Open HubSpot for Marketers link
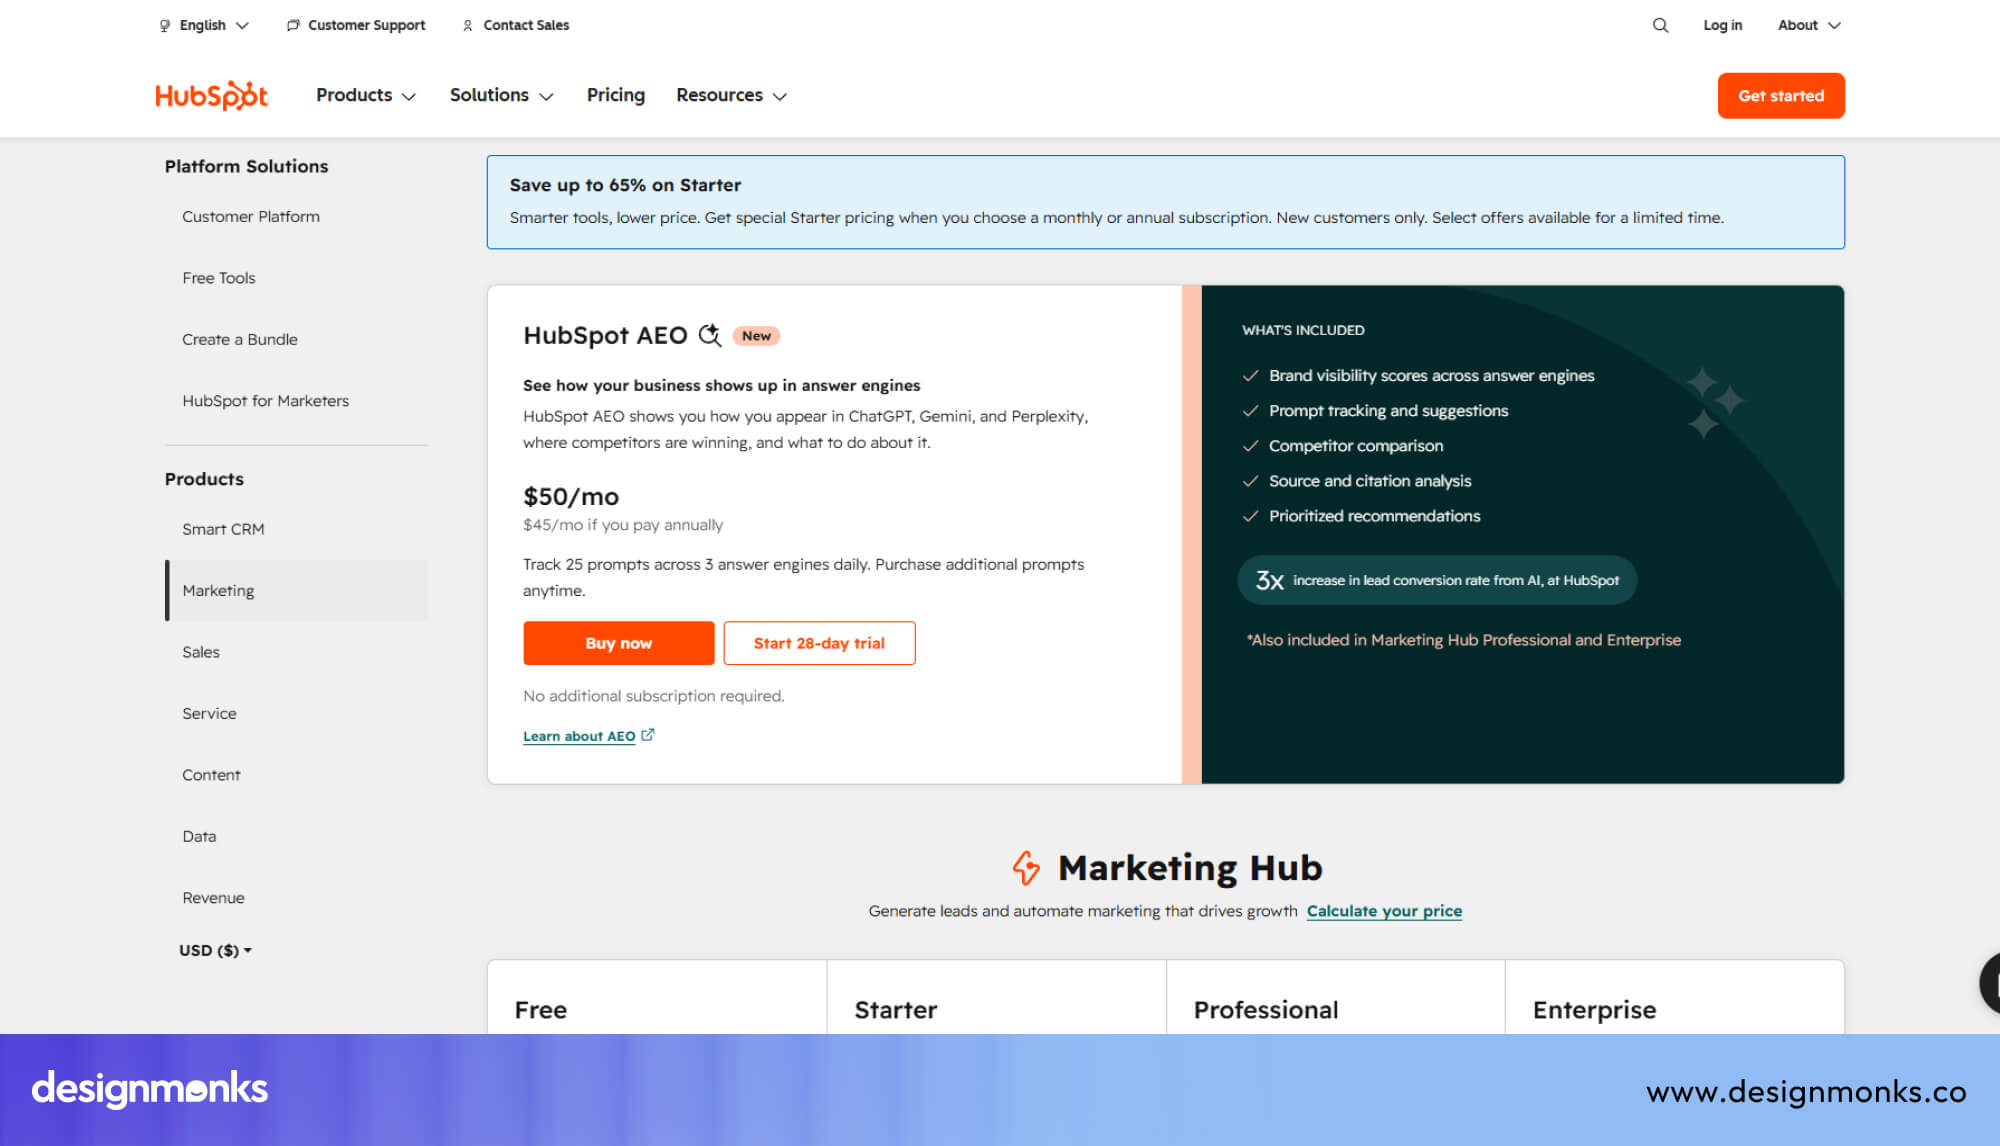Image resolution: width=2000 pixels, height=1146 pixels. pyautogui.click(x=265, y=401)
